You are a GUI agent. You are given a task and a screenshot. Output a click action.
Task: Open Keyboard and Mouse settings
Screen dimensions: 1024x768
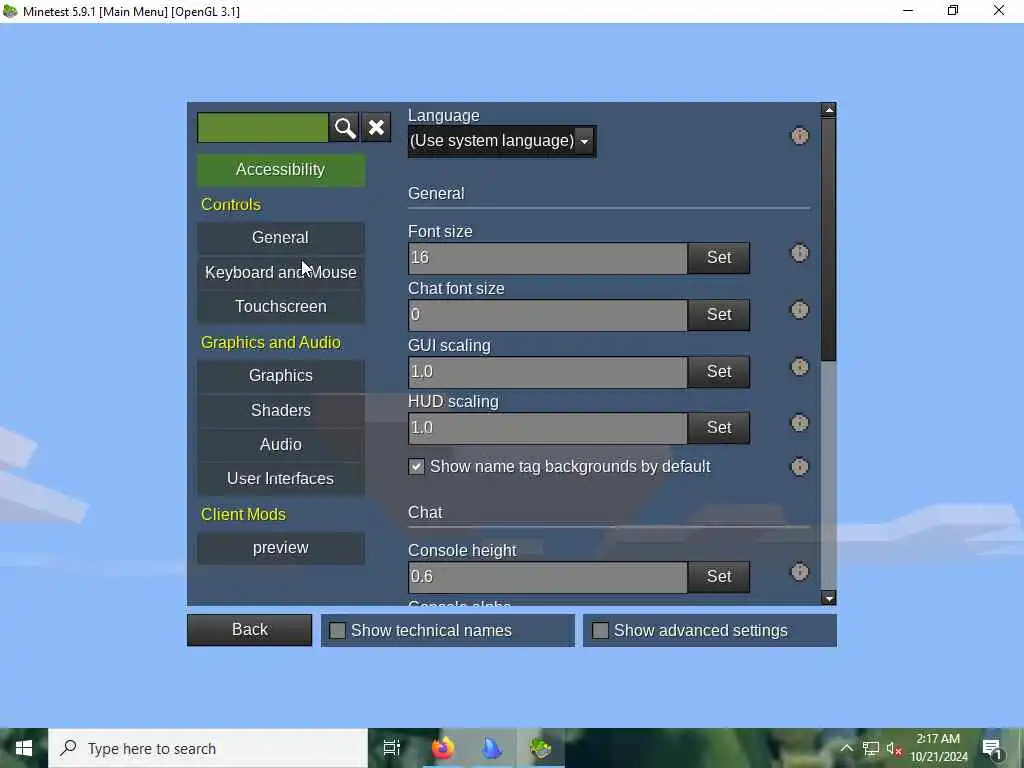click(x=281, y=272)
